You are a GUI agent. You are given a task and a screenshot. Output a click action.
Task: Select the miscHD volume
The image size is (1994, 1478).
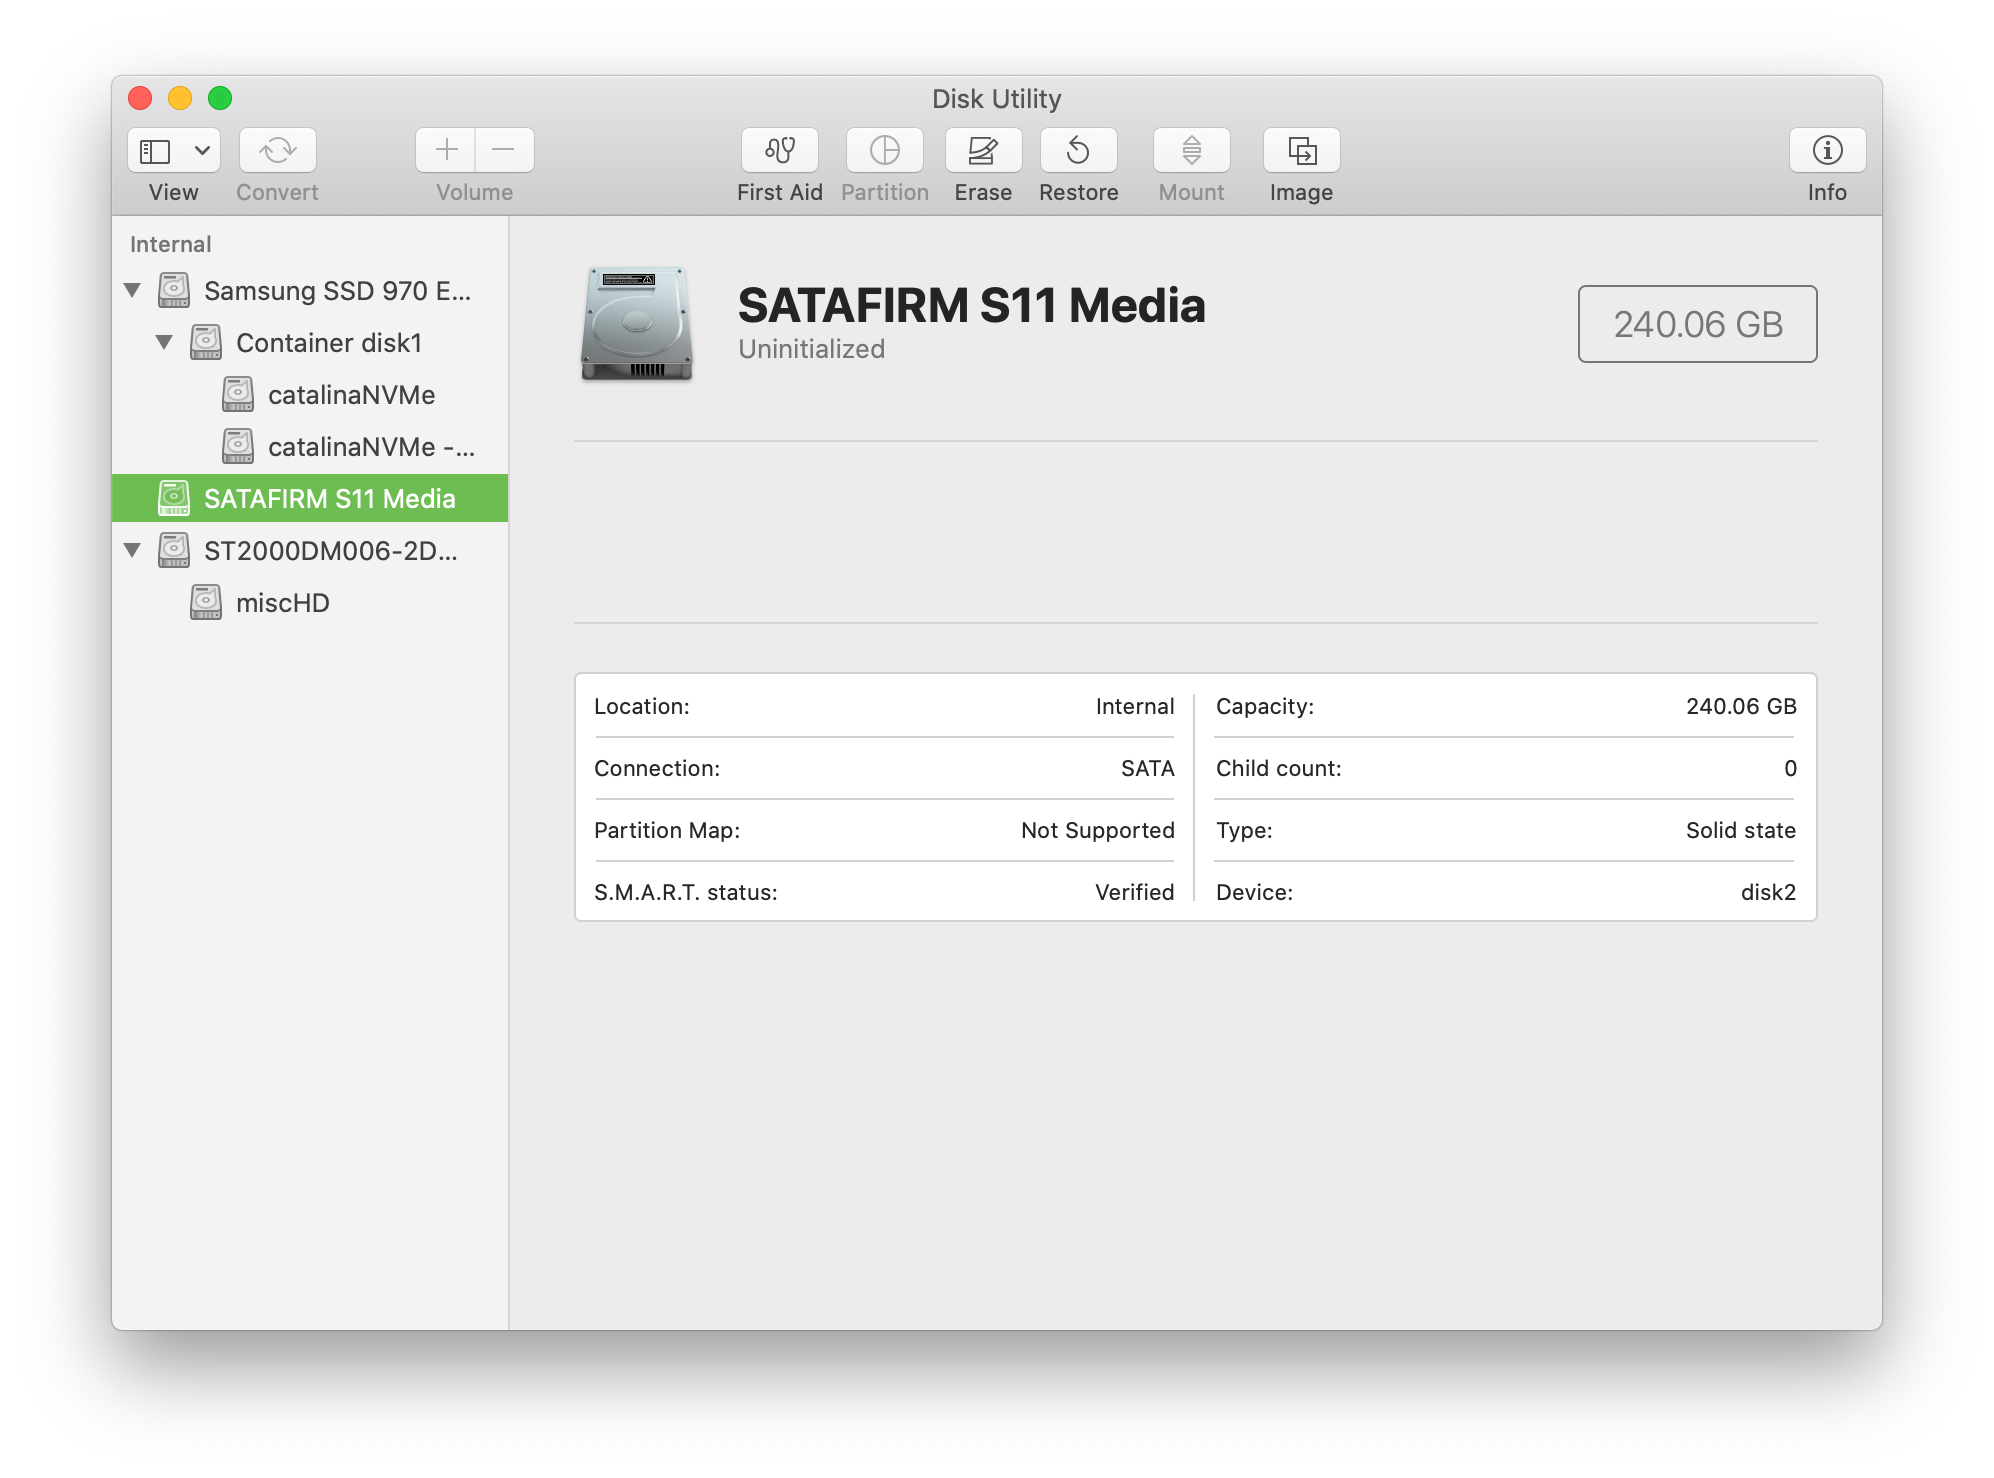[x=282, y=603]
